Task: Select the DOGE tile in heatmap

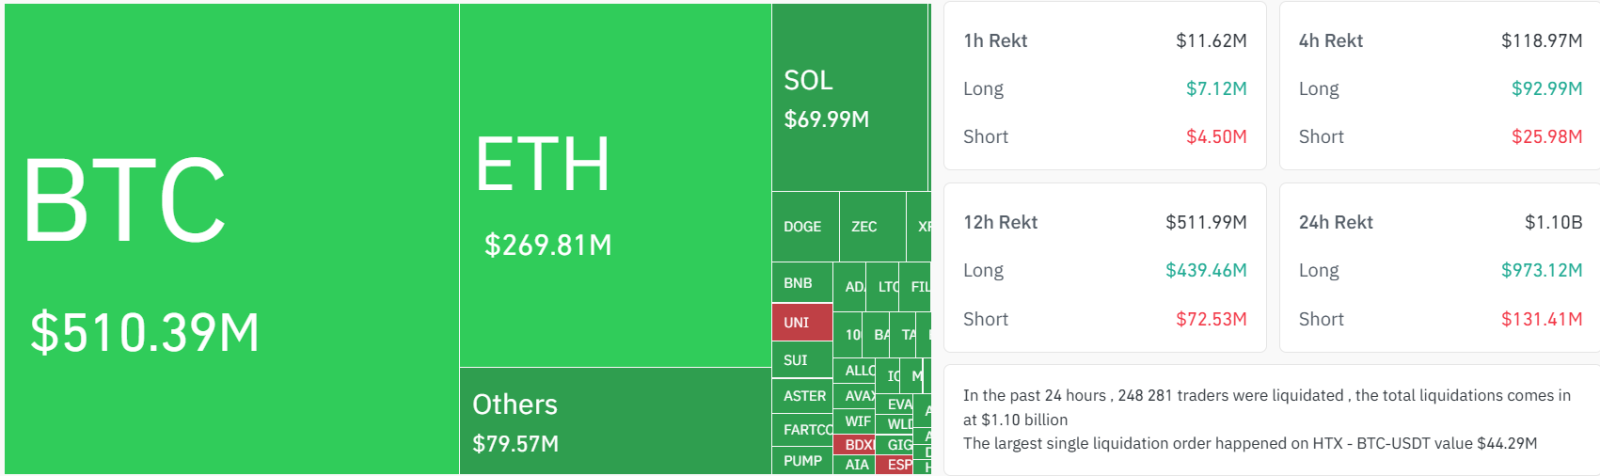Action: [x=804, y=227]
